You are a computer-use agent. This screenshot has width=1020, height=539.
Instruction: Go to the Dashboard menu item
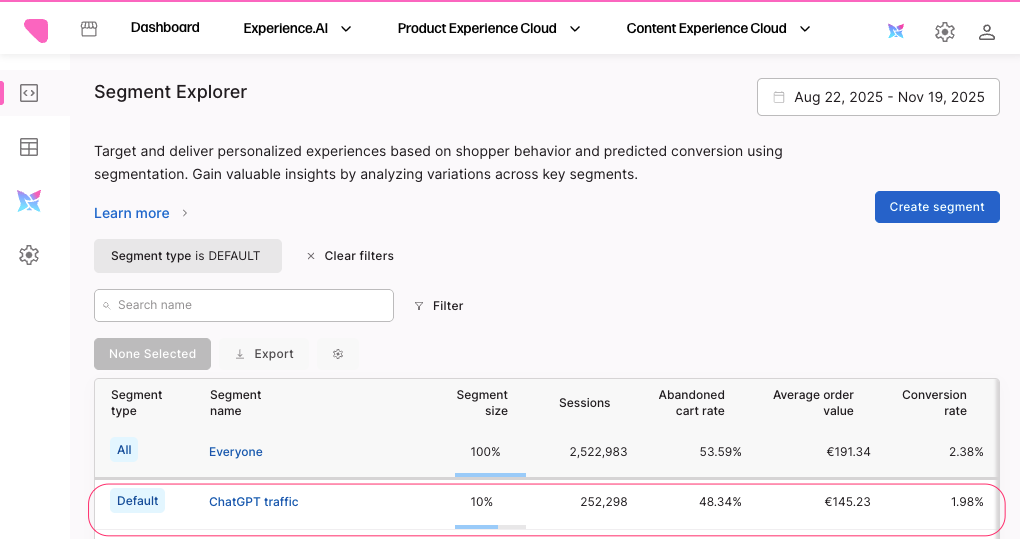pyautogui.click(x=165, y=28)
